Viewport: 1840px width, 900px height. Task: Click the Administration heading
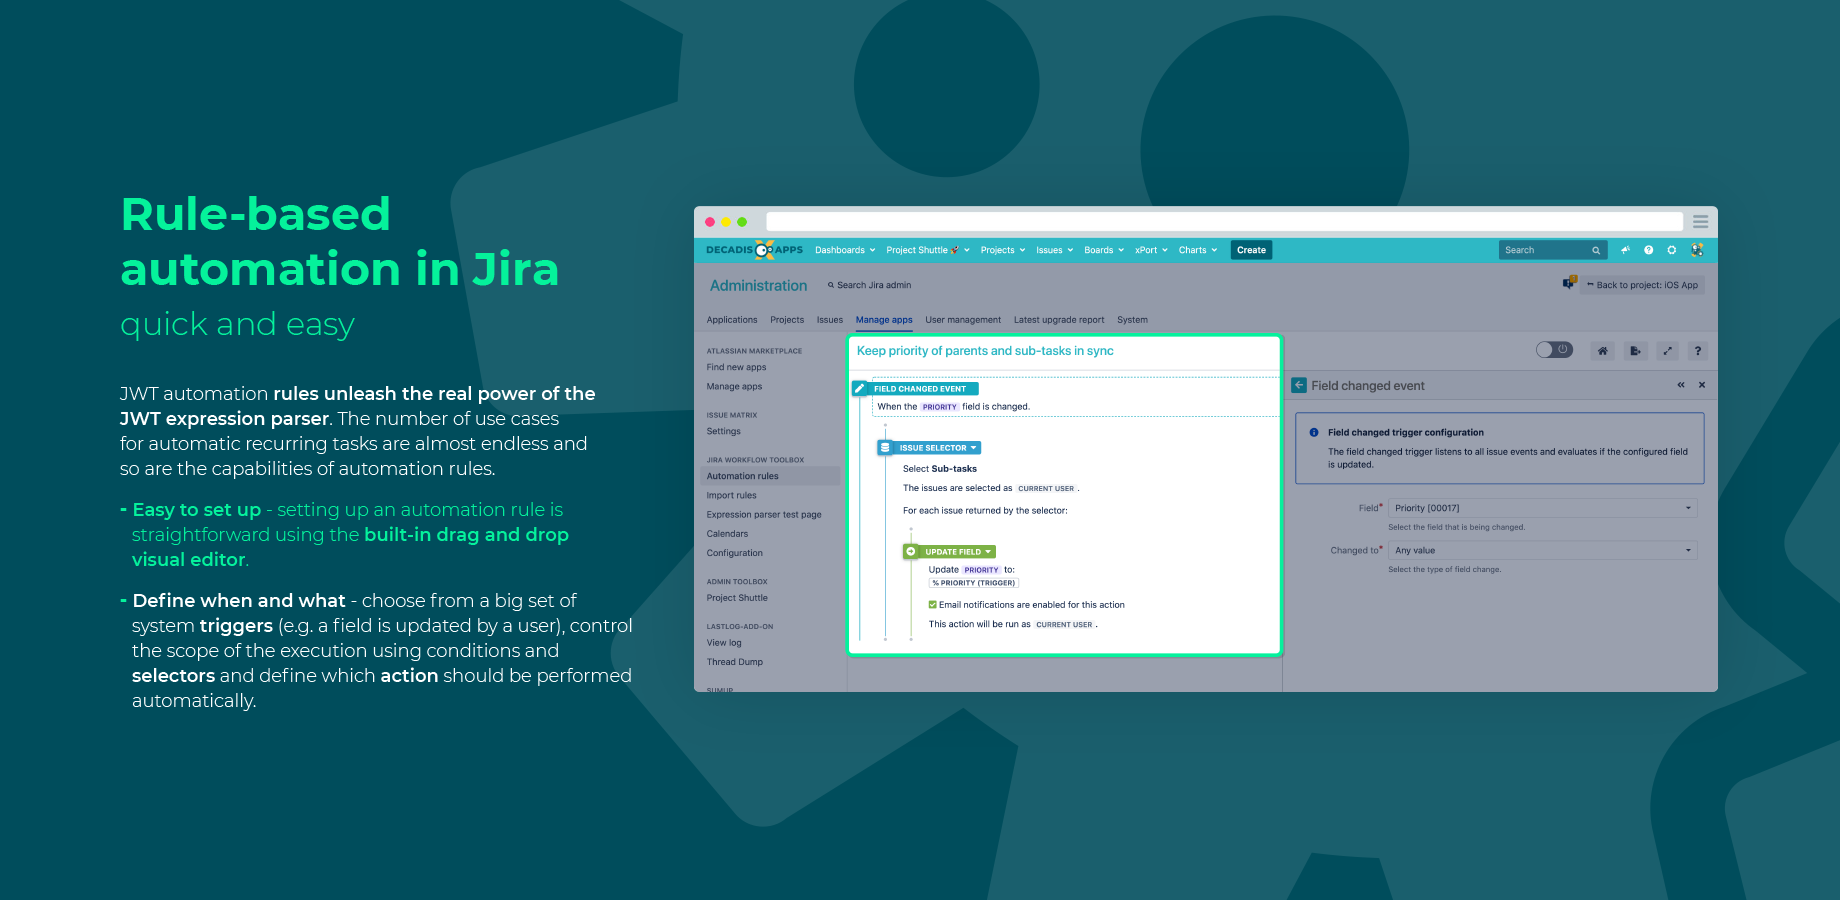coord(758,285)
